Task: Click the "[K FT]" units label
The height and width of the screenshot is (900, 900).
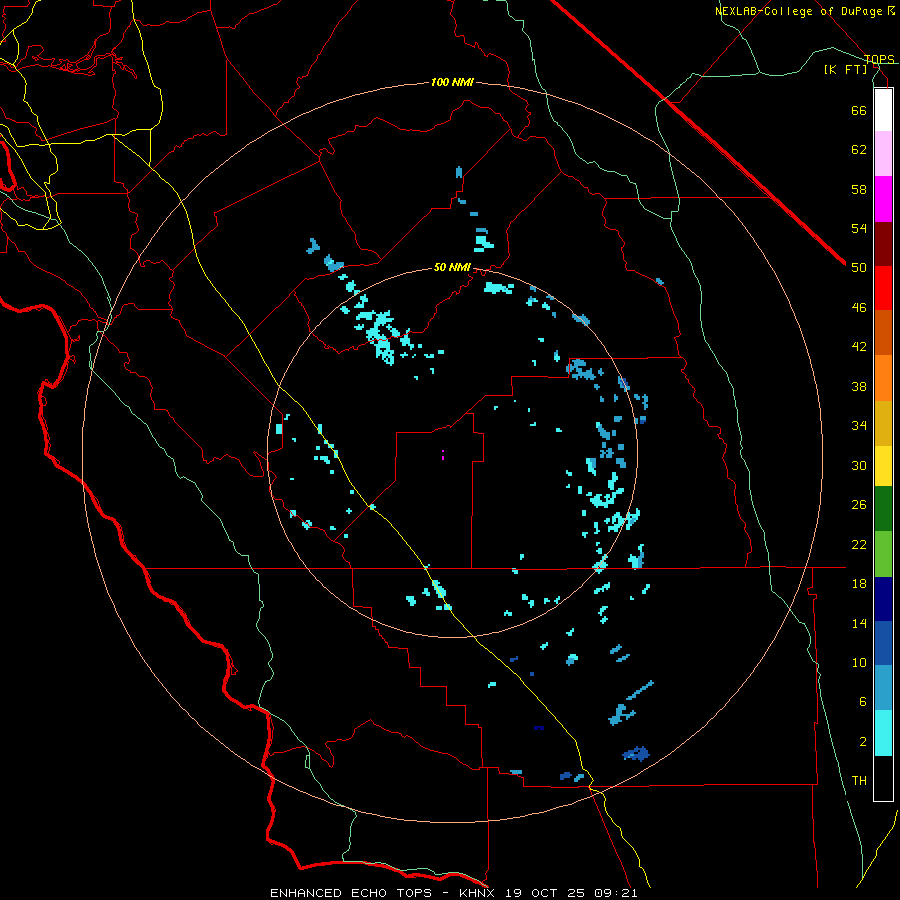Action: point(845,69)
